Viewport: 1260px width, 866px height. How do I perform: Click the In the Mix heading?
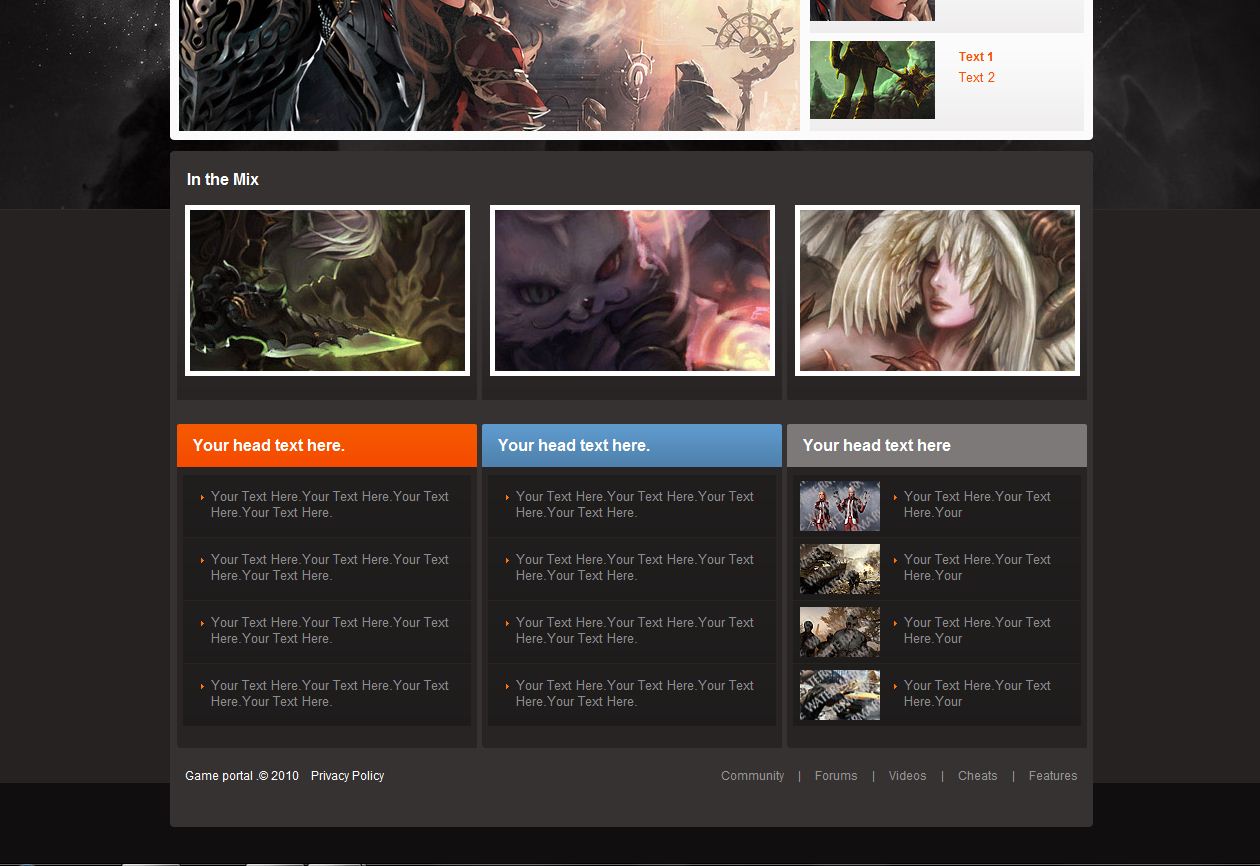(x=223, y=180)
